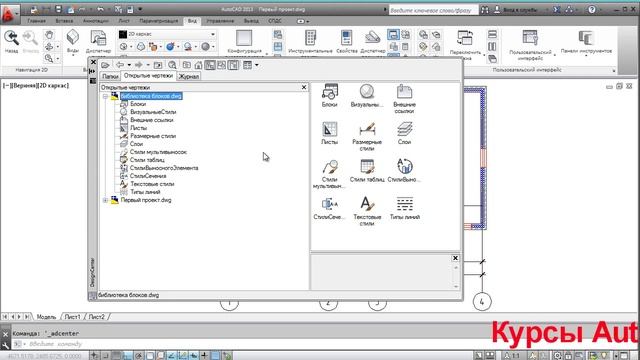
Task: Toggle the DesignCenter Description pane button
Action: pyautogui.click(x=233, y=65)
